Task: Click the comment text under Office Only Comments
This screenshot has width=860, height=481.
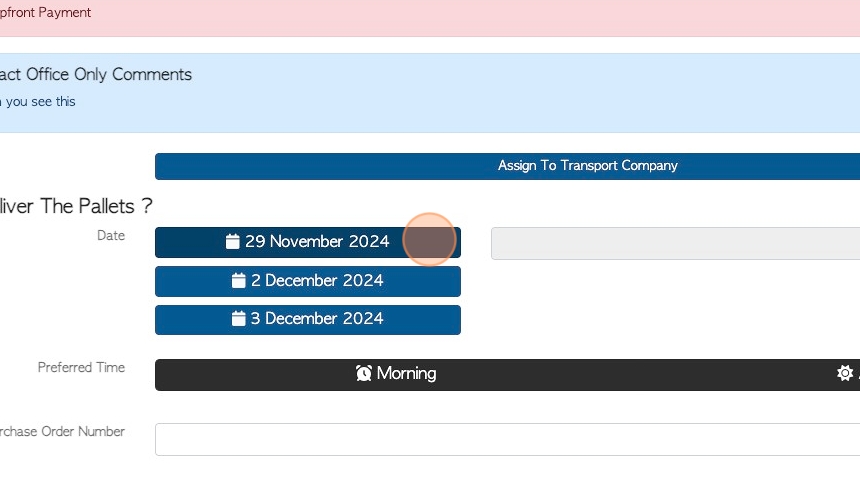Action: tap(38, 102)
